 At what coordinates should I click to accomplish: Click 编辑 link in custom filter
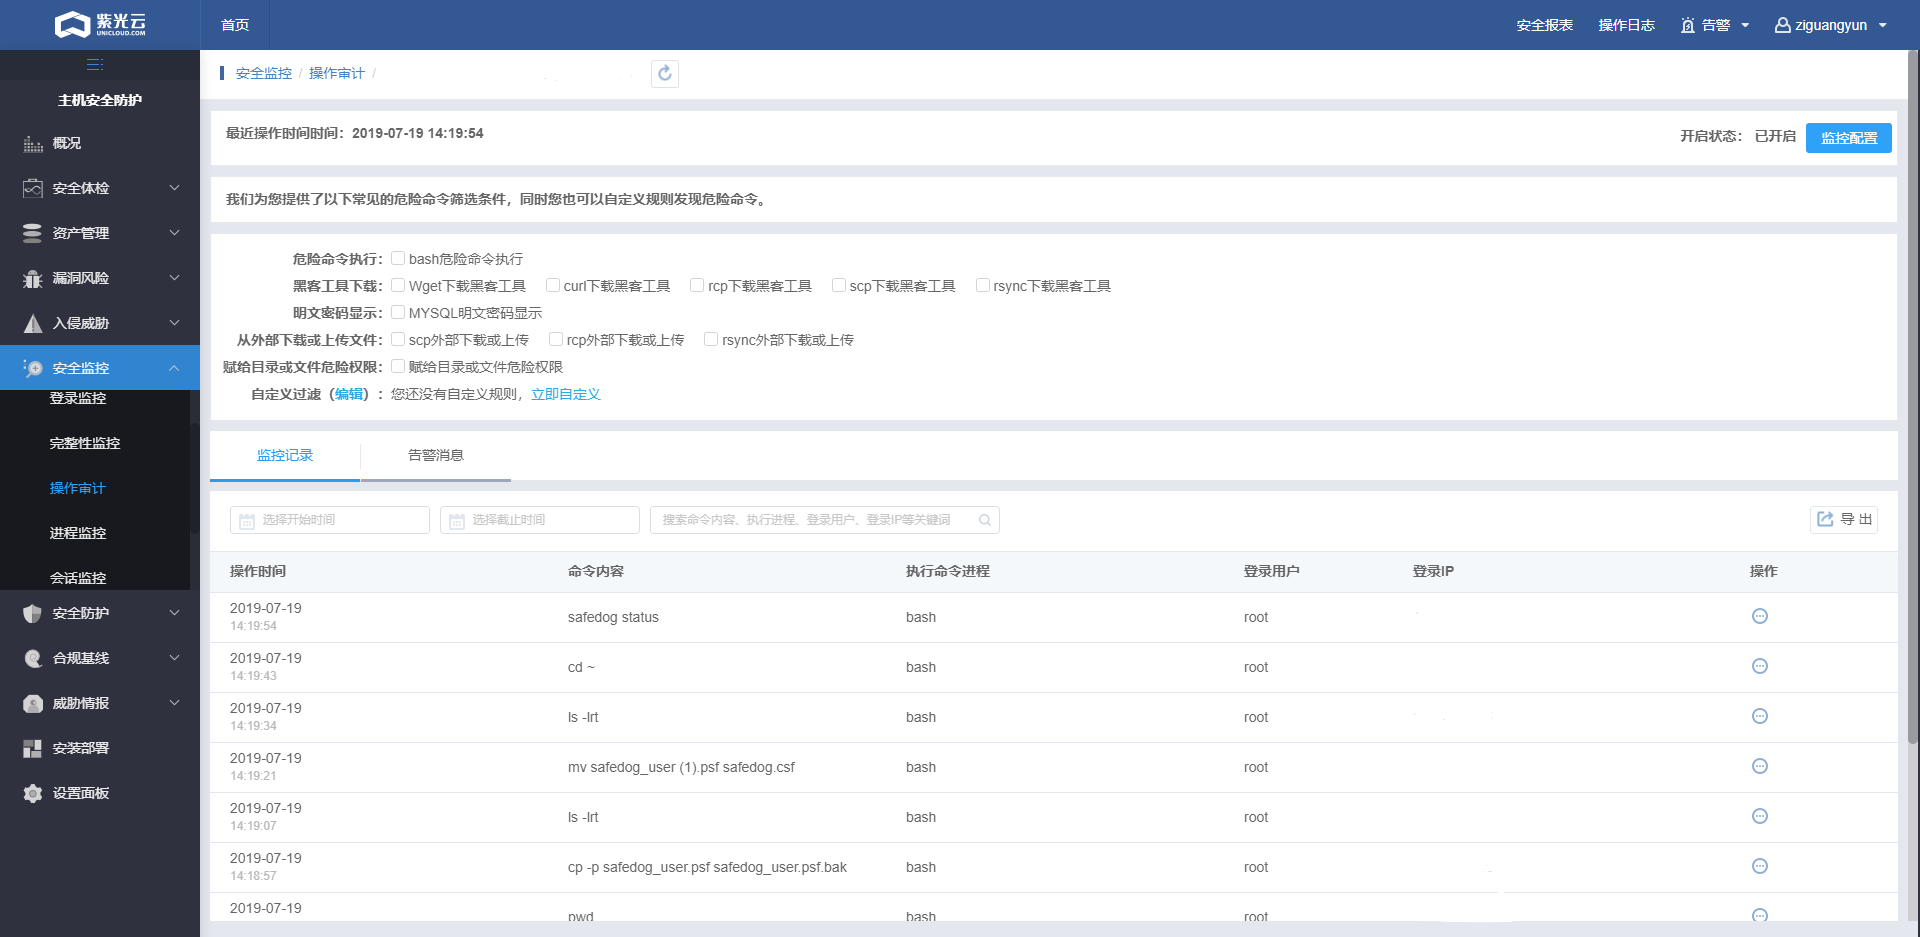349,394
